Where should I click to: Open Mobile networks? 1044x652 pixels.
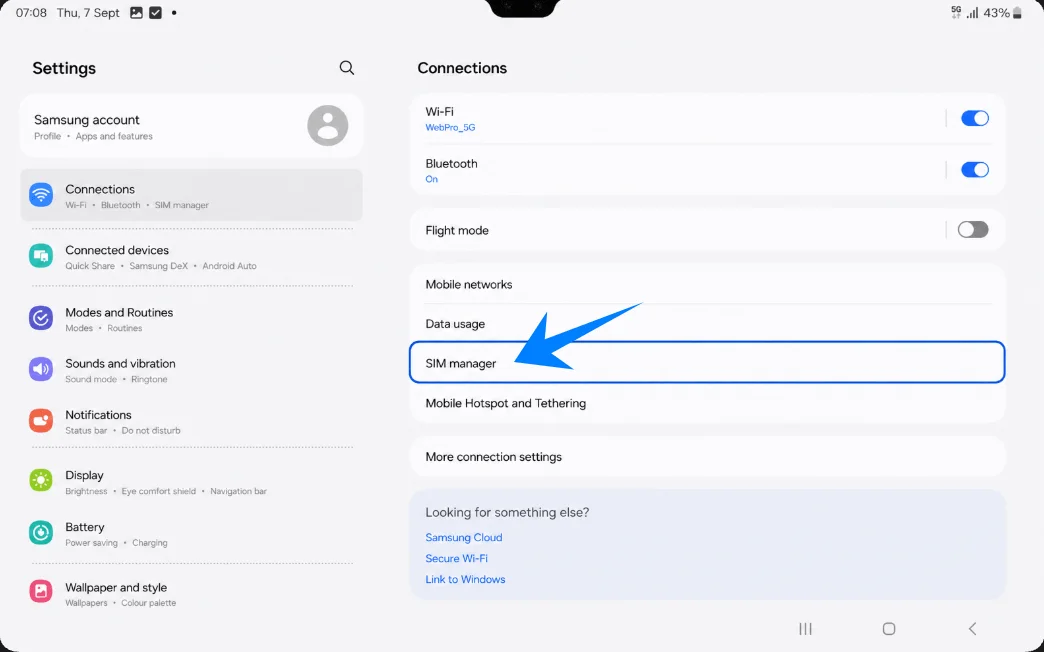[707, 284]
